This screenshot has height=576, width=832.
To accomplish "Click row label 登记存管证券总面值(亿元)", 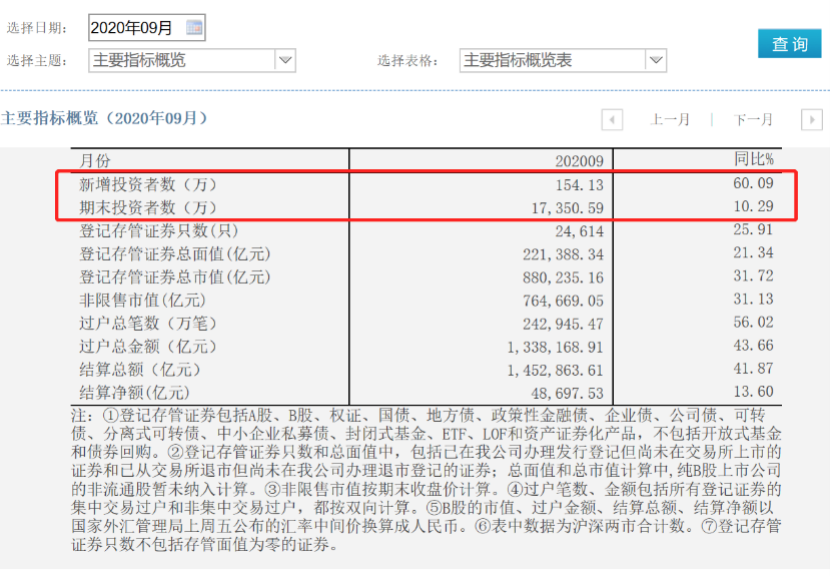I will pyautogui.click(x=175, y=254).
